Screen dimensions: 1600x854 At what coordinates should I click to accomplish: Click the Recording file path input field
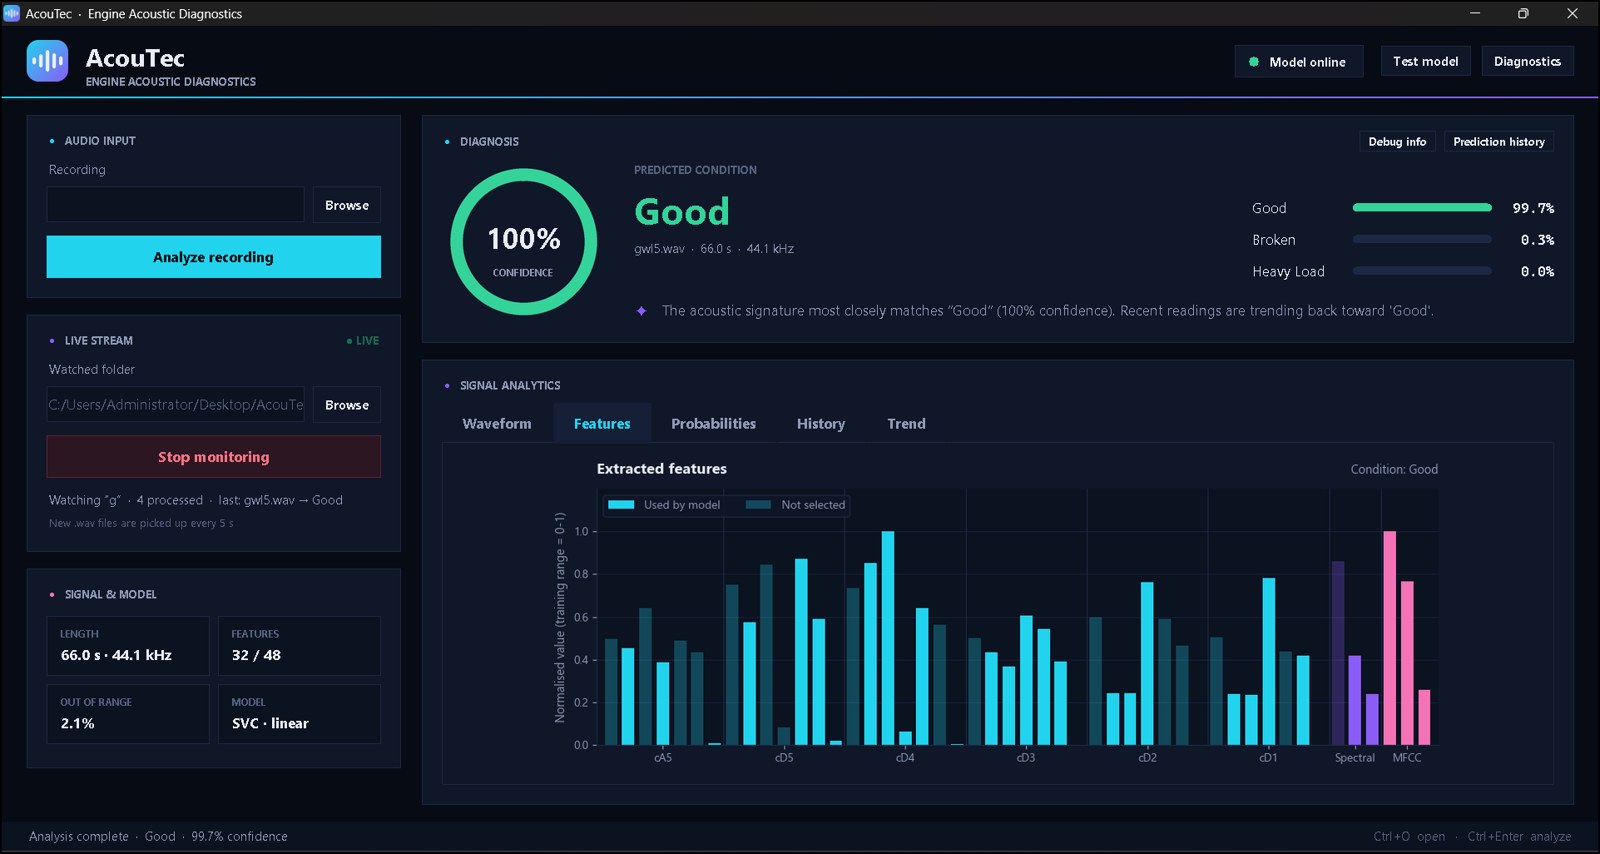point(175,205)
